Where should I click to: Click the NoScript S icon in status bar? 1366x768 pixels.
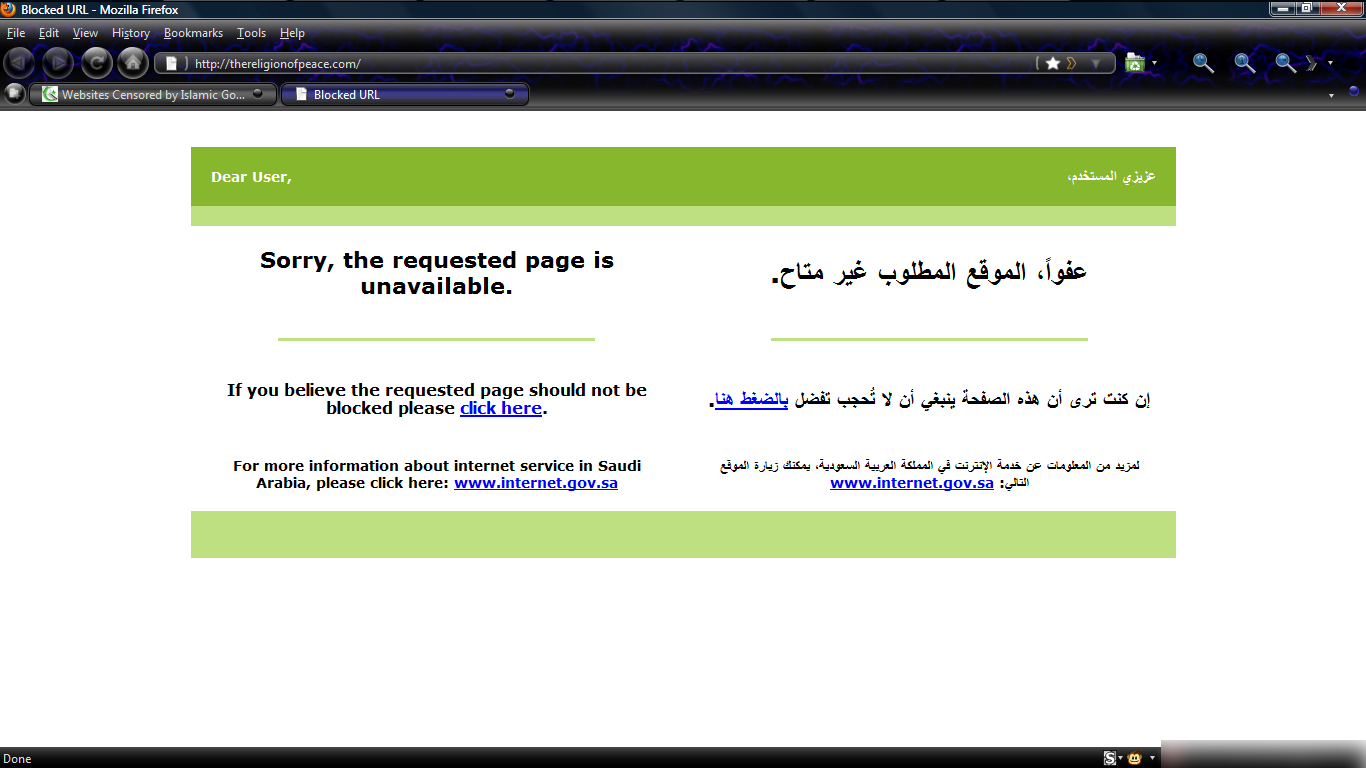[x=1110, y=759]
